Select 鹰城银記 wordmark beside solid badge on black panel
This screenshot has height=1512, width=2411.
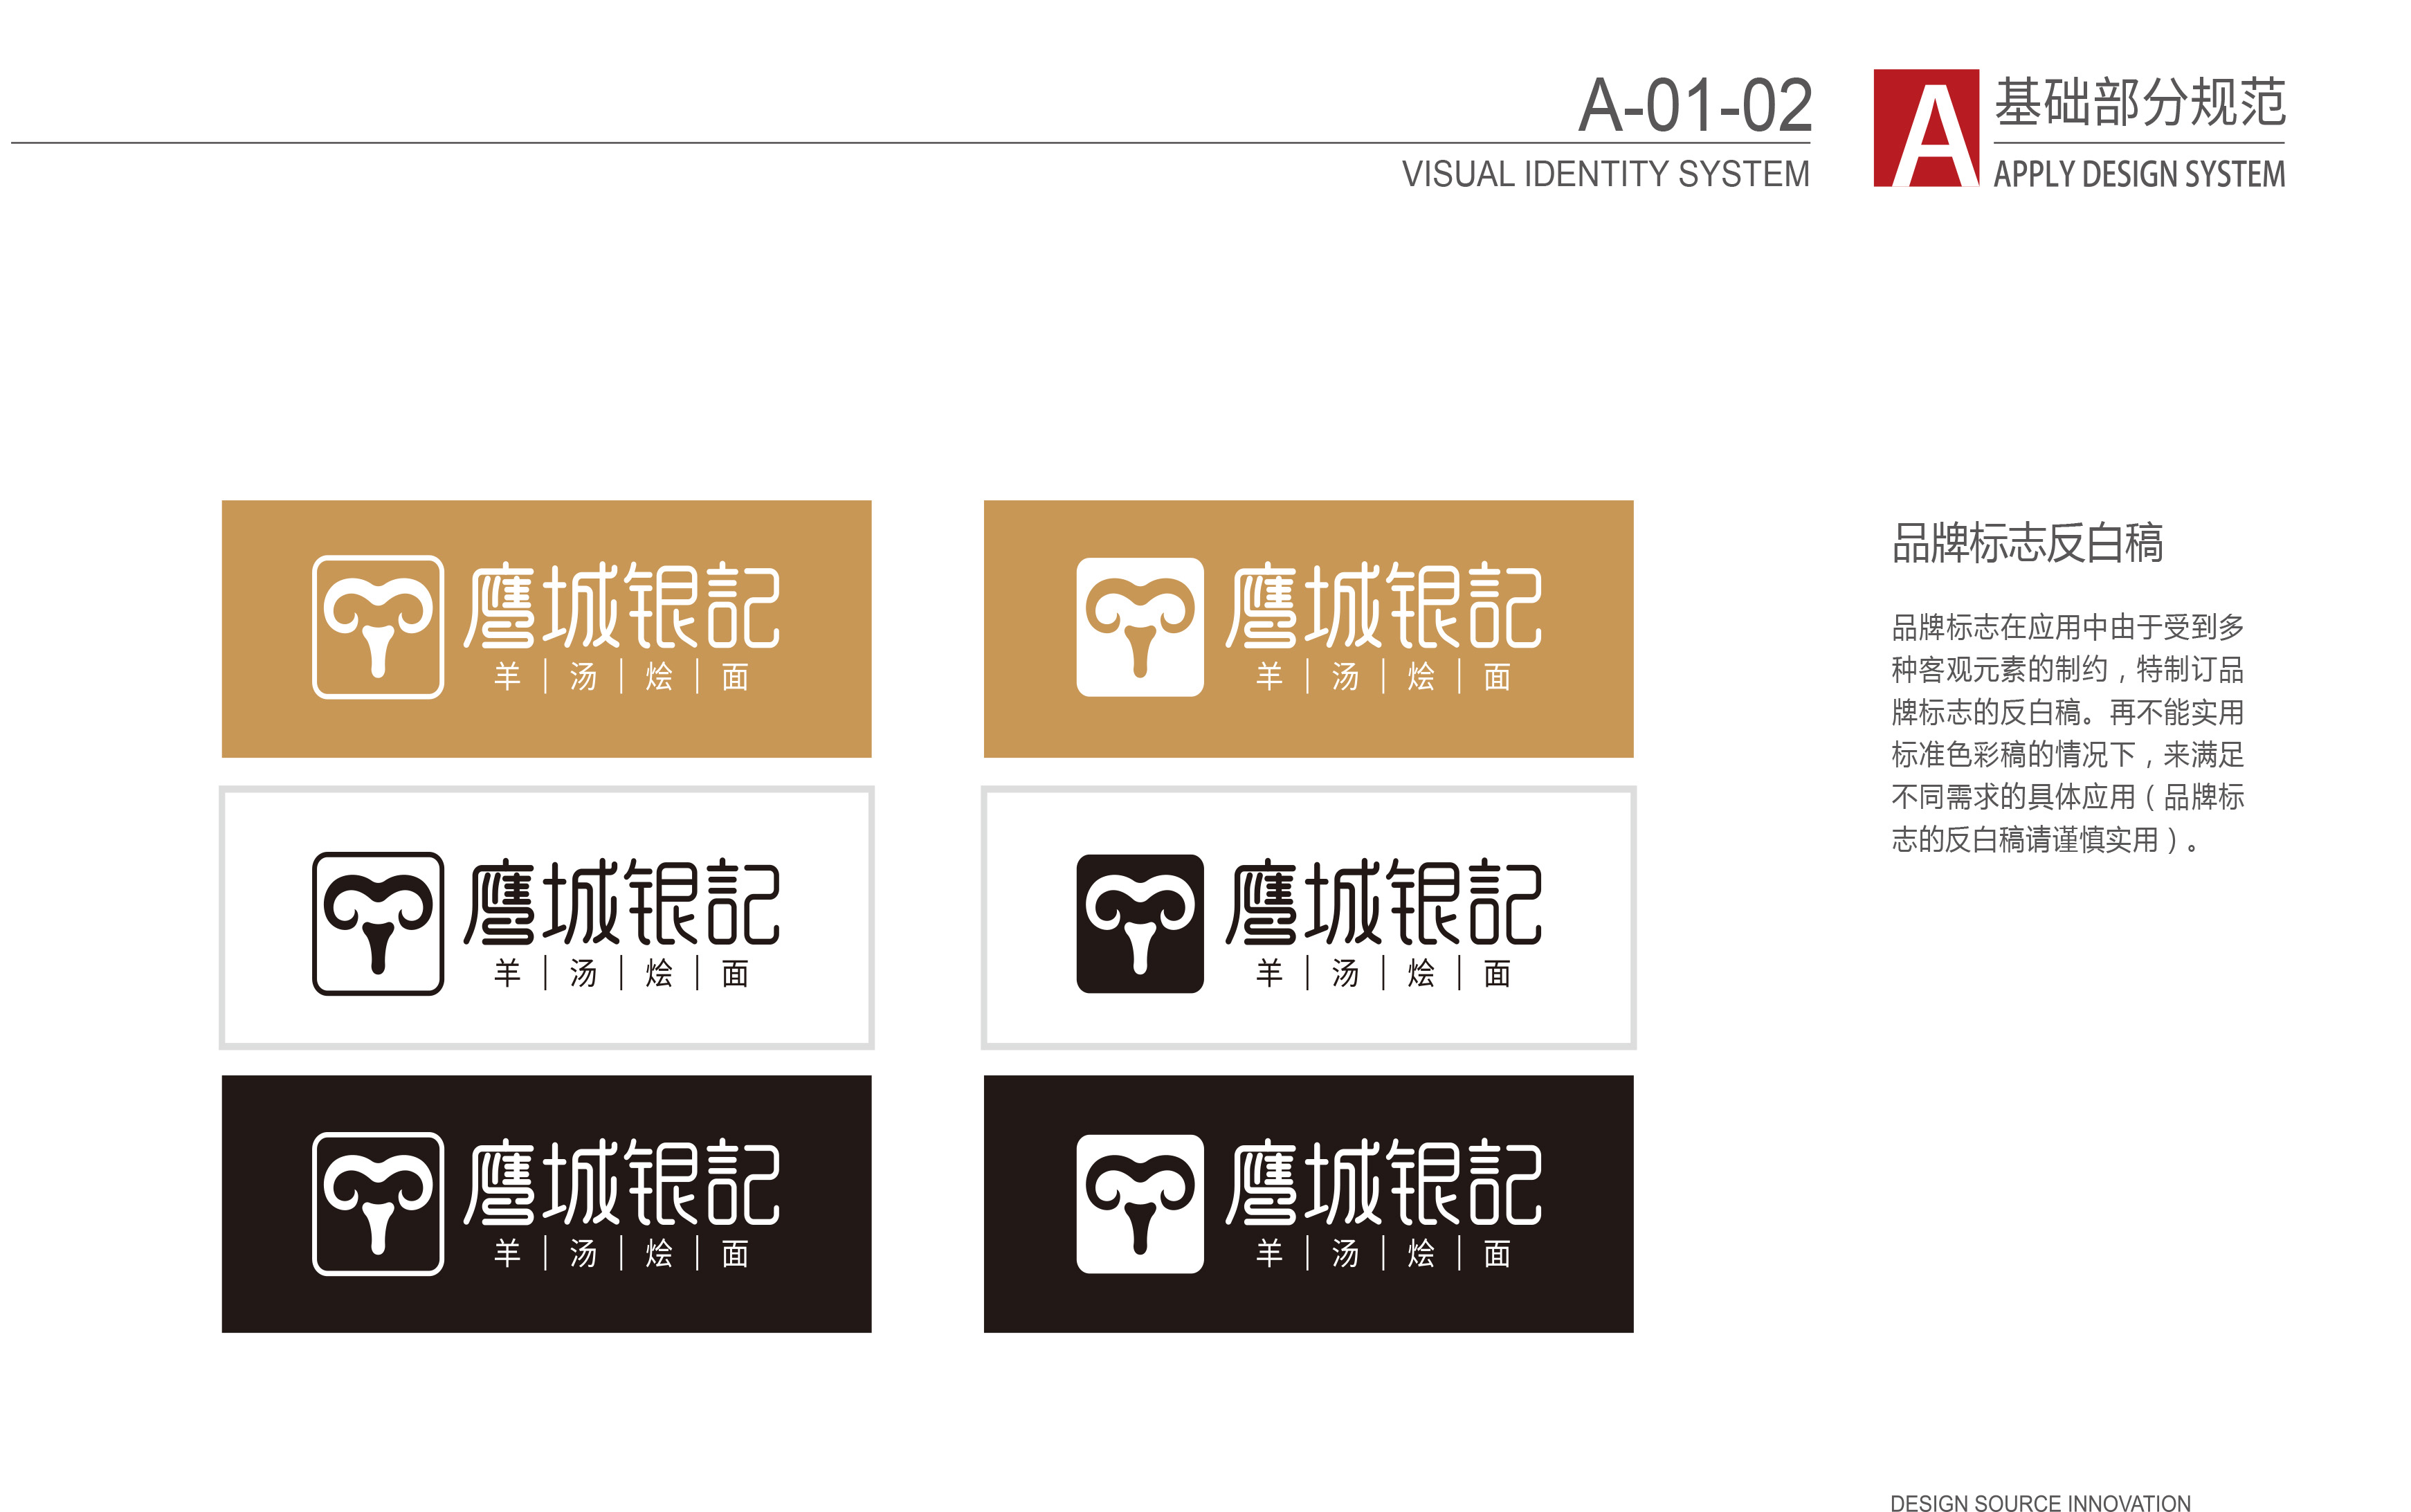[1383, 1182]
